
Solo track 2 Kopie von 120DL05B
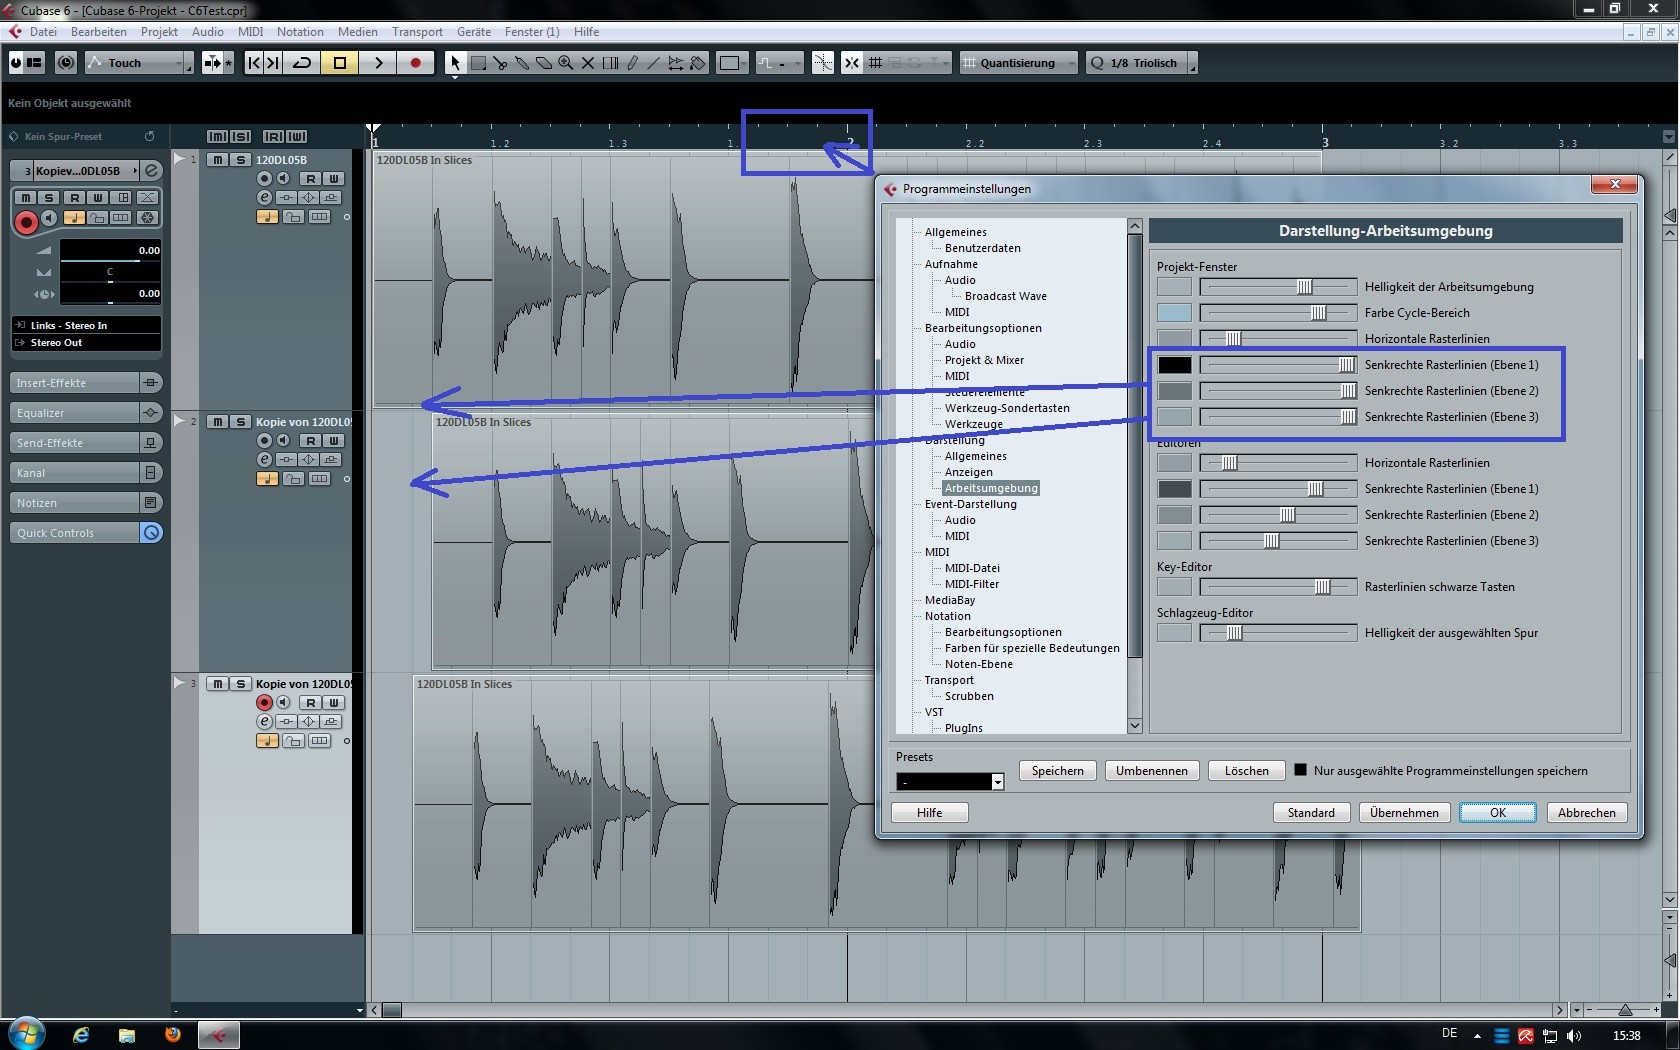pyautogui.click(x=240, y=421)
